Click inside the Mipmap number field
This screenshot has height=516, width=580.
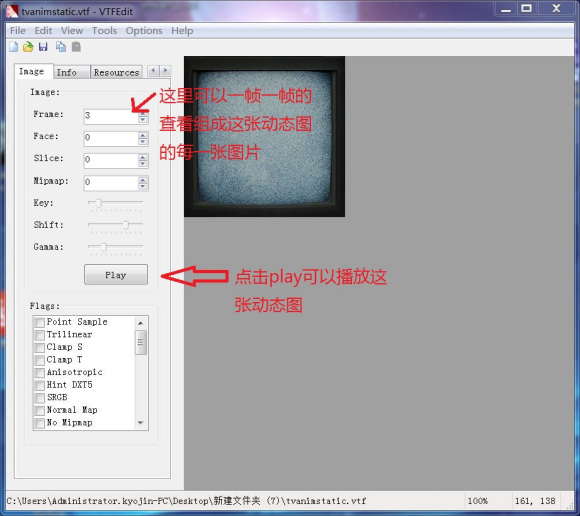point(111,183)
